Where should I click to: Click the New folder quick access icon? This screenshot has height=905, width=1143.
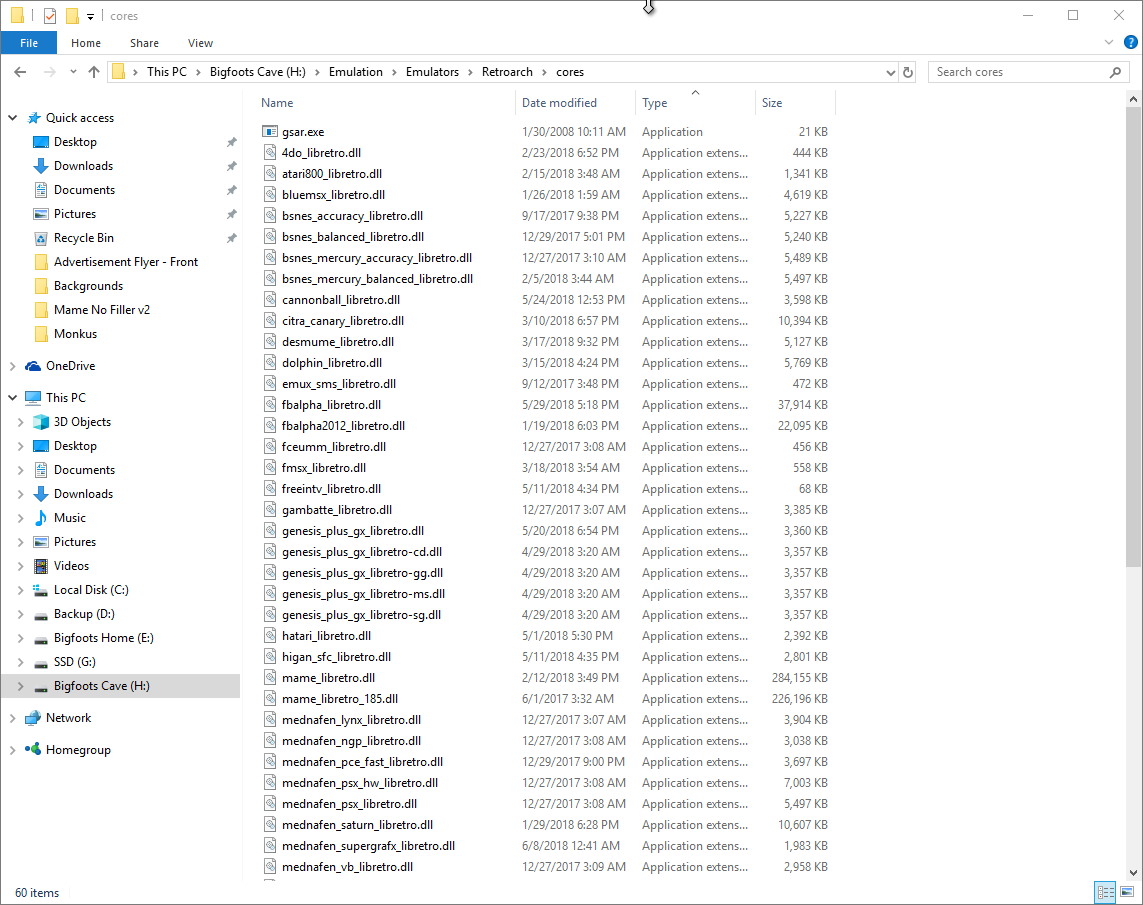click(x=72, y=15)
